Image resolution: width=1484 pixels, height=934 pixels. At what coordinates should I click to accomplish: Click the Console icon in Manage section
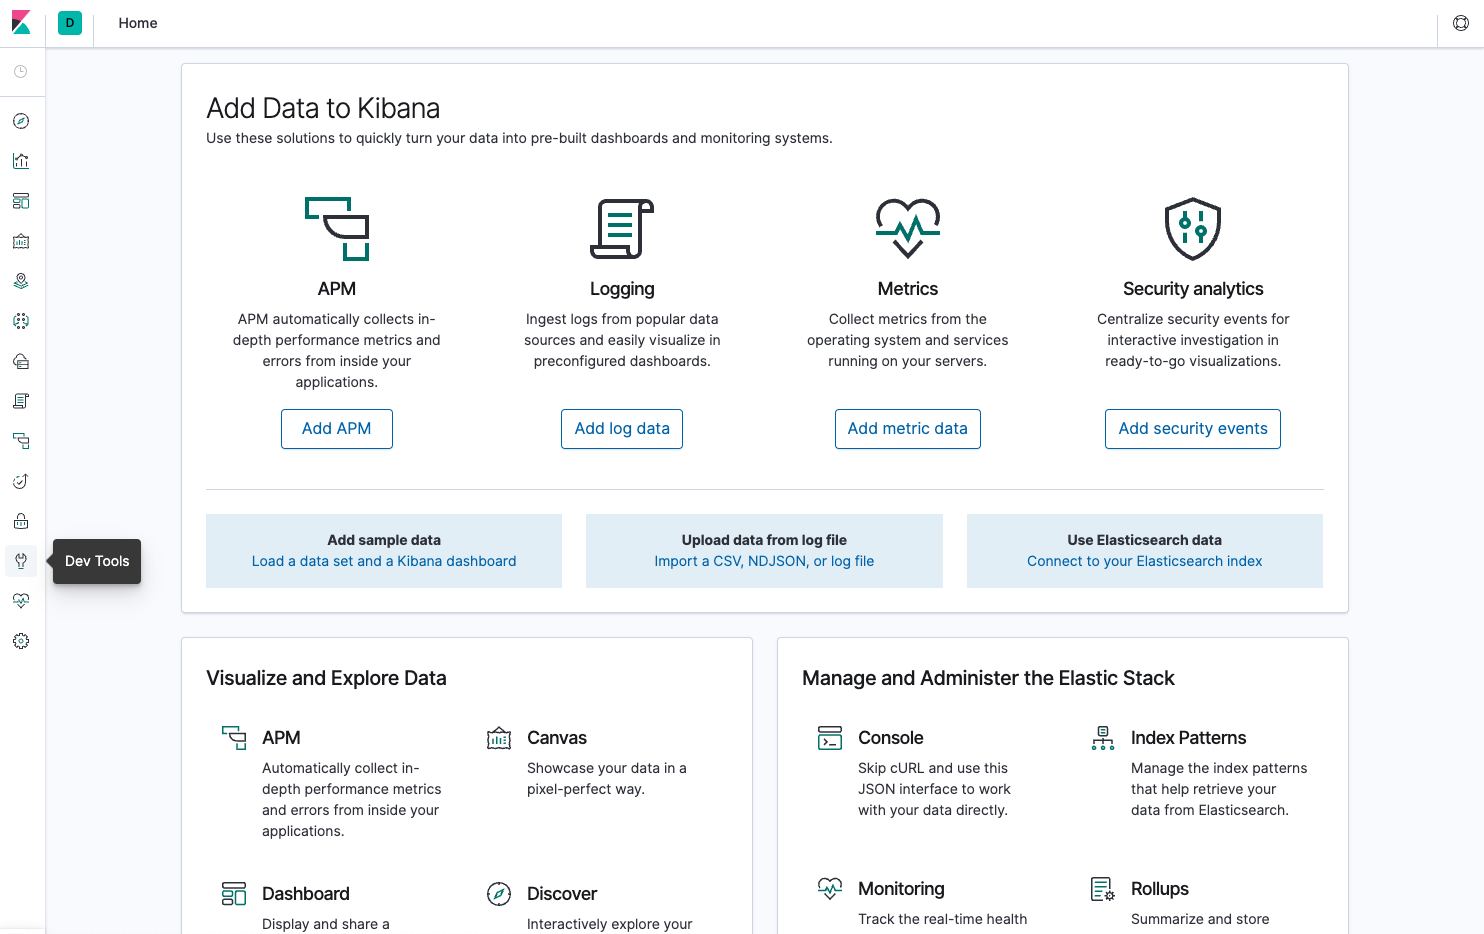point(830,738)
